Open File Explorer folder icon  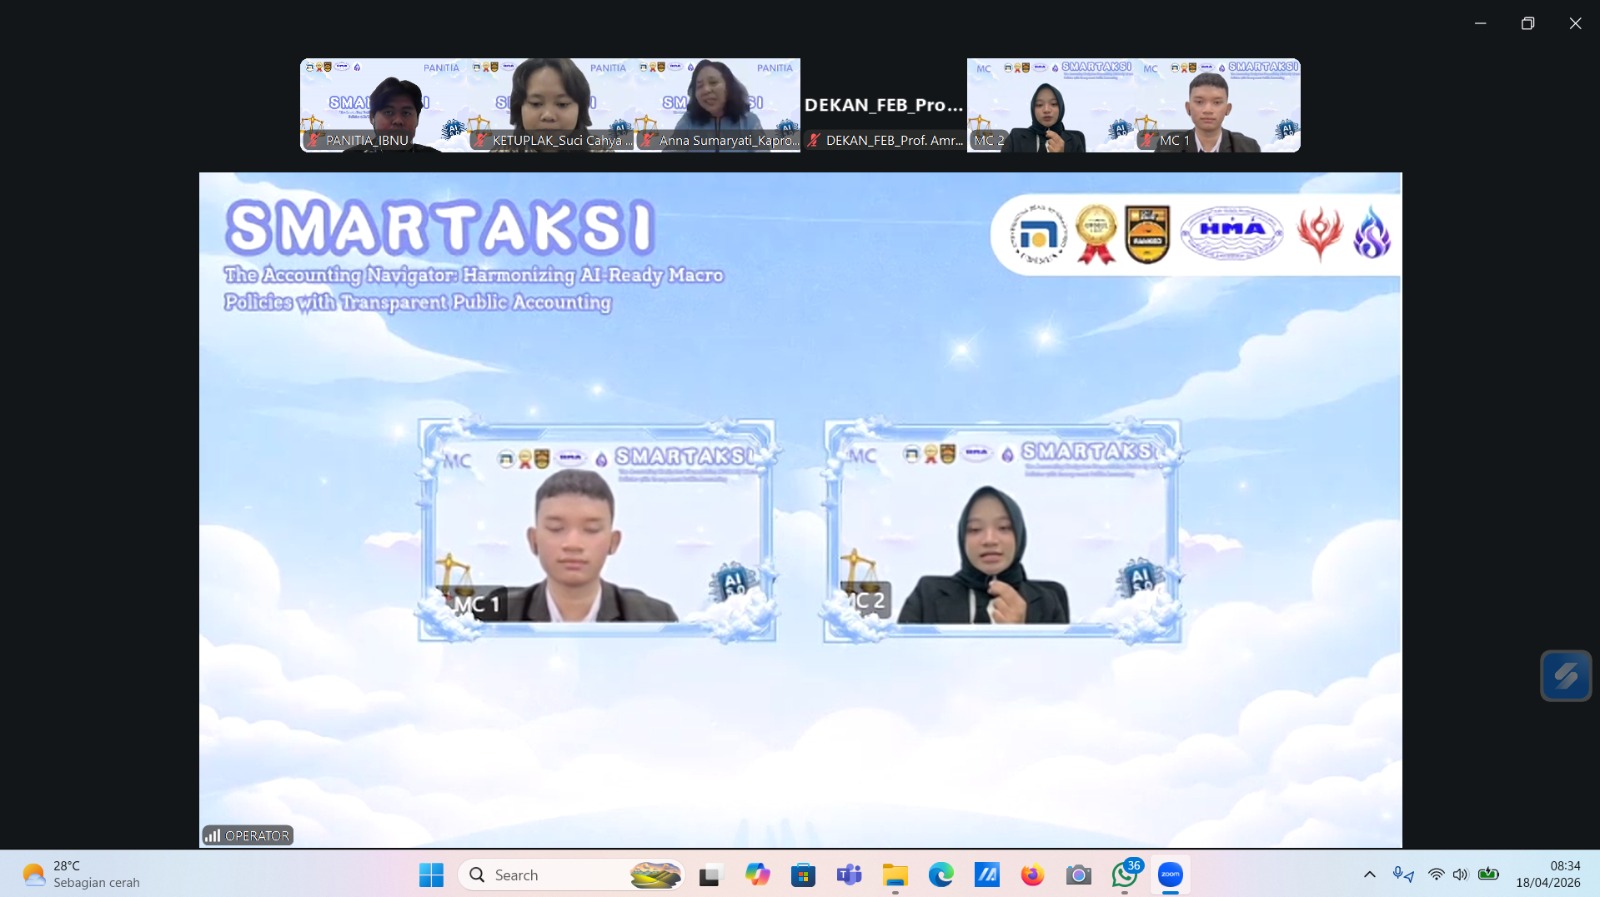tap(895, 875)
